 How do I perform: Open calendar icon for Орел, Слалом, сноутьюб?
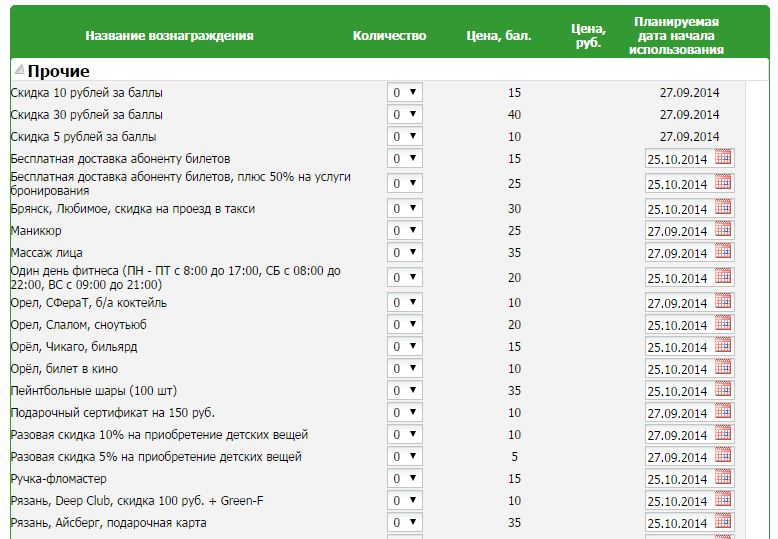[x=723, y=324]
